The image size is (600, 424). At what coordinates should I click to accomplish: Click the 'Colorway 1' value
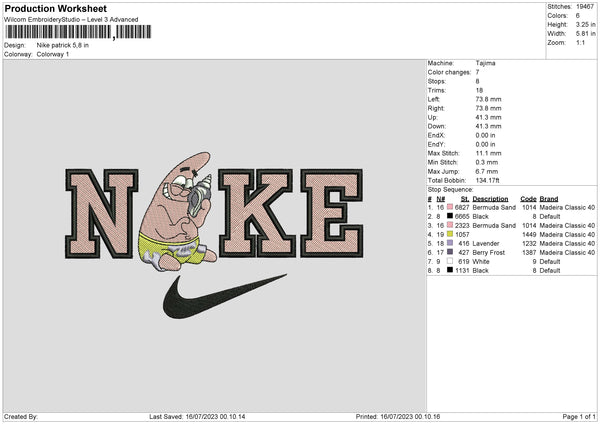click(x=53, y=54)
